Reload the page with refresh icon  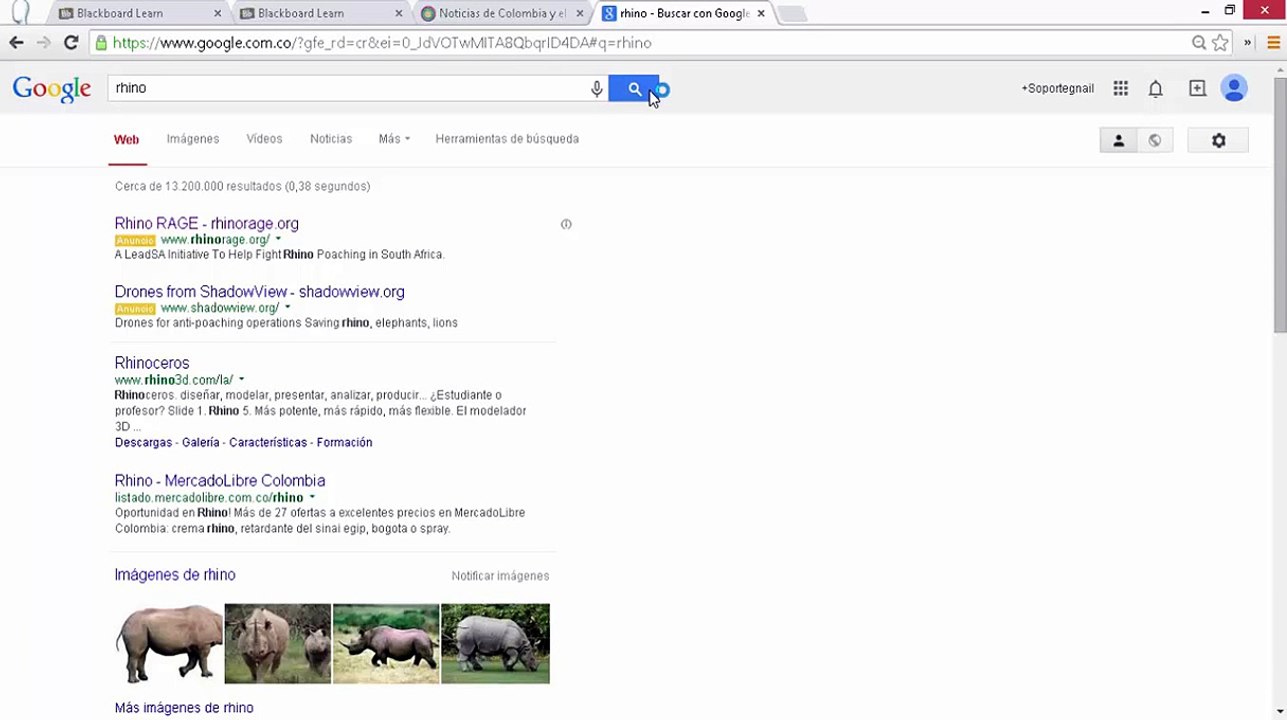tap(71, 42)
